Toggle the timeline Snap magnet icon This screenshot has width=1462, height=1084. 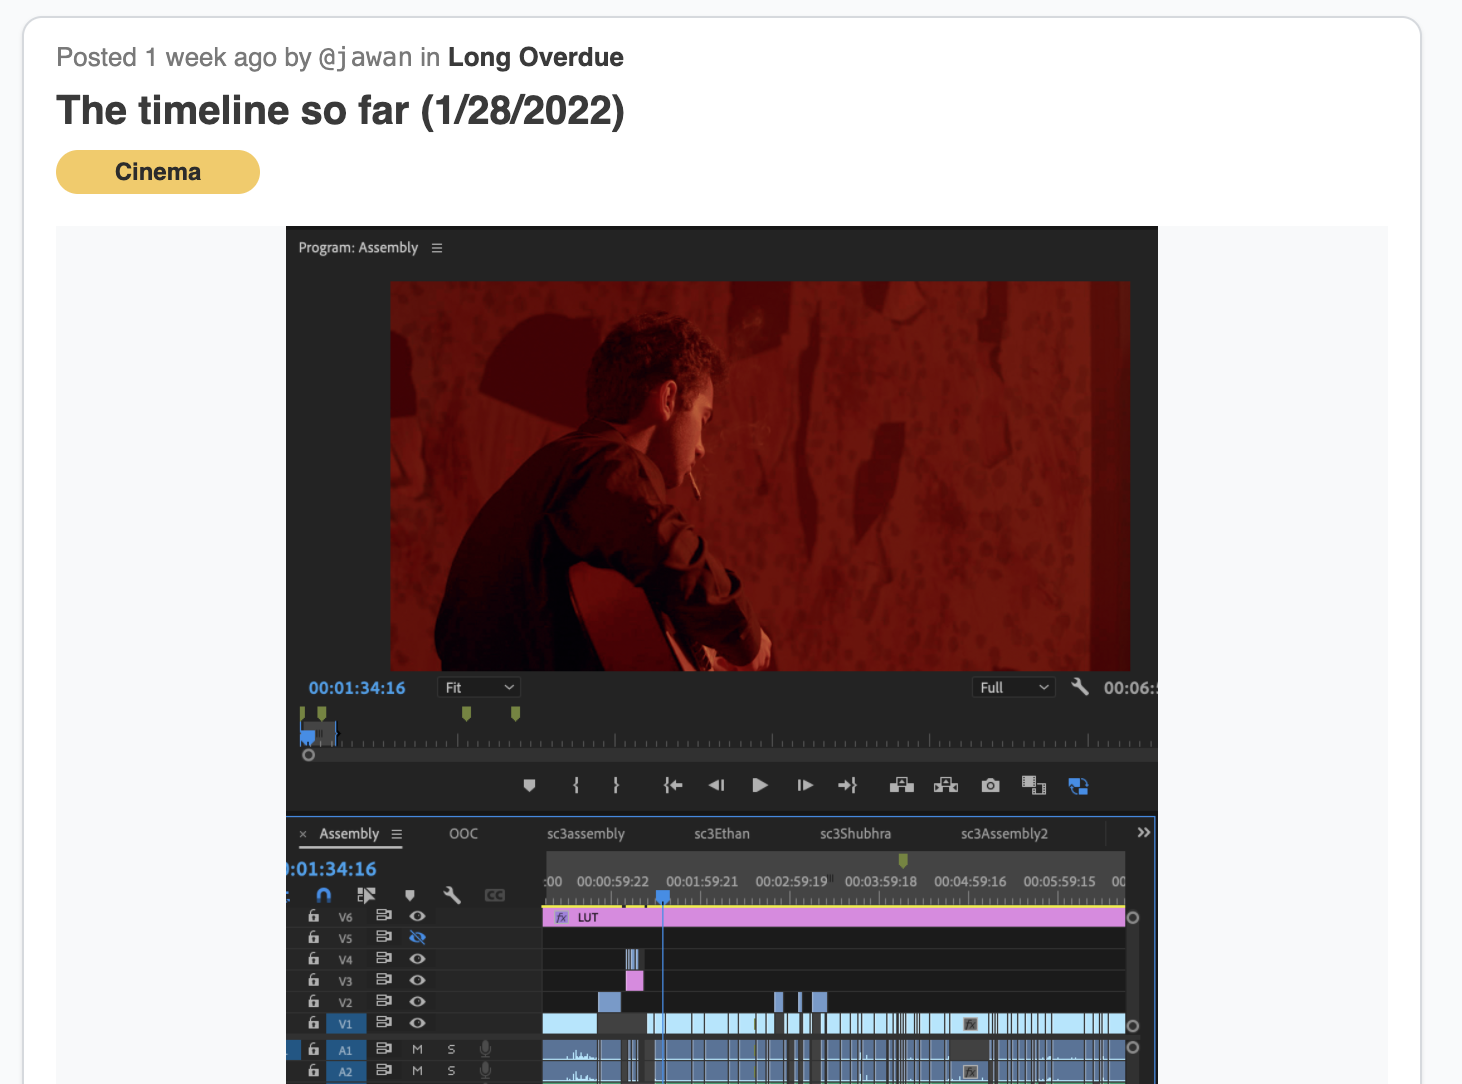(x=323, y=895)
